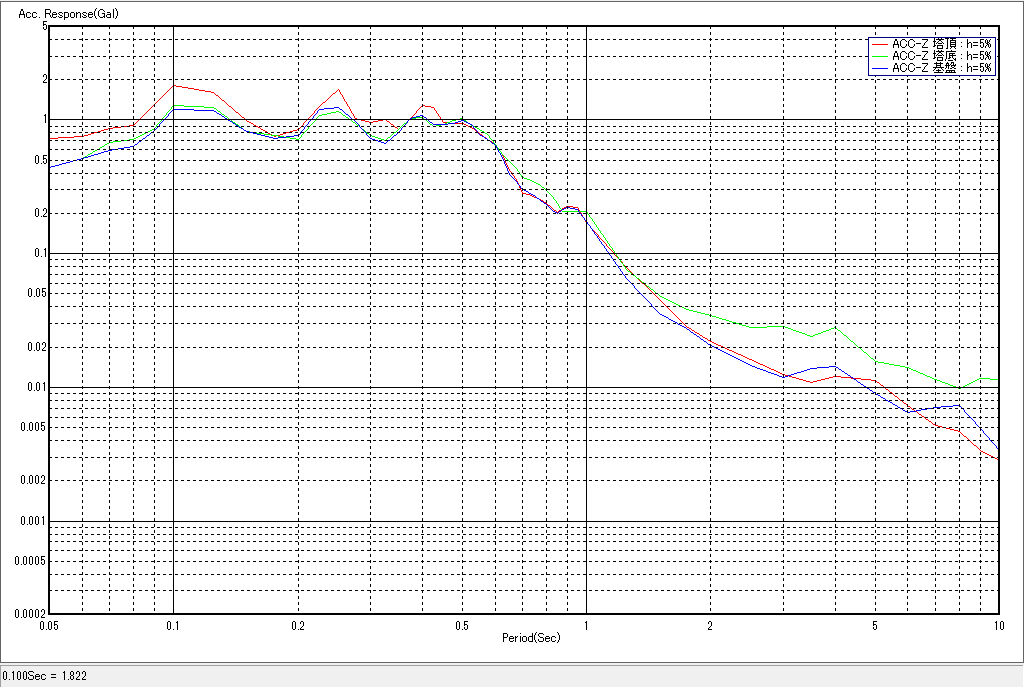Click the blue line swatch in the legend
This screenshot has height=688, width=1024.
(880, 68)
